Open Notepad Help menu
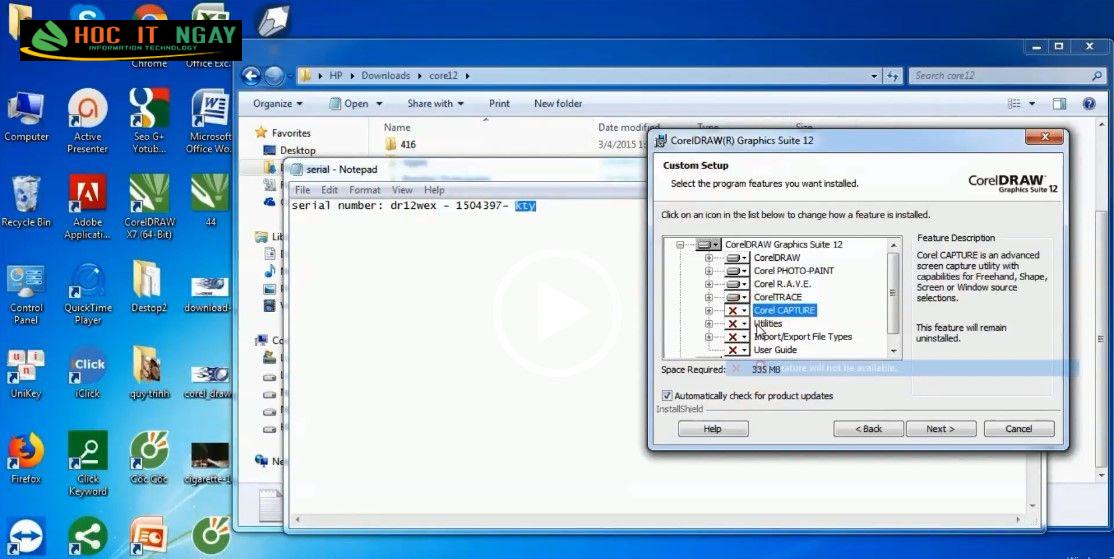This screenshot has width=1114, height=559. point(434,190)
